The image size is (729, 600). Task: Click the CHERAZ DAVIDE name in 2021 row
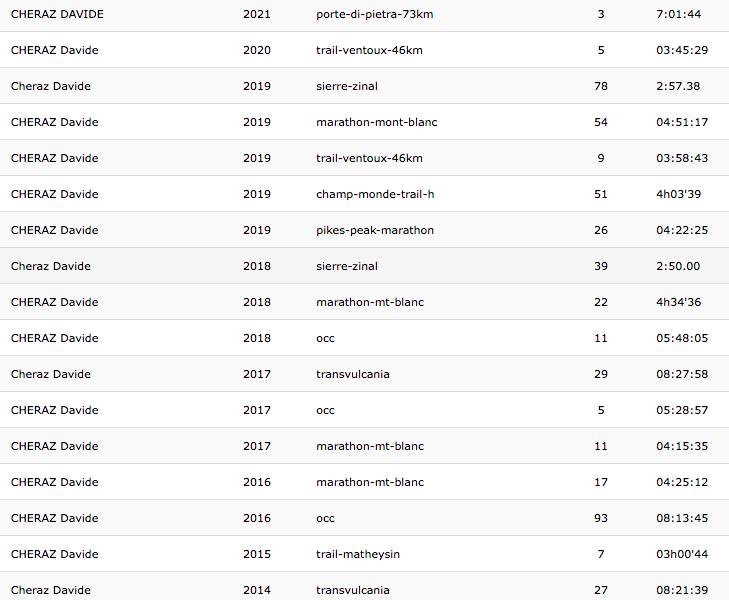(57, 14)
